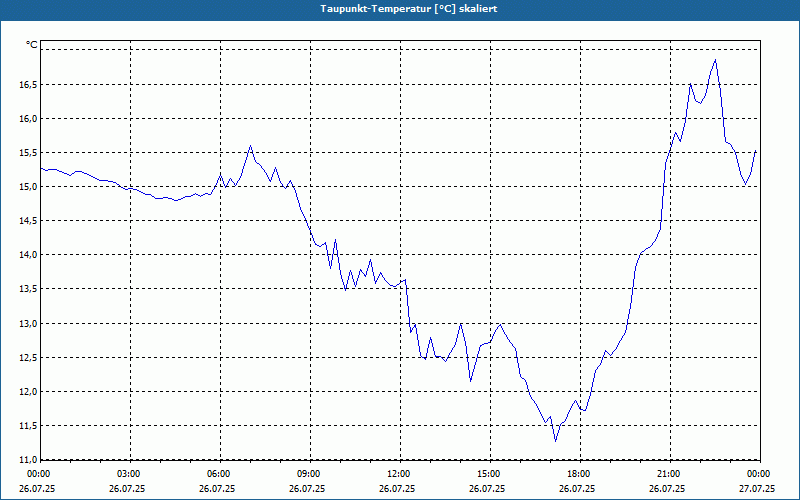Select the 15,0 y-axis label
Screen dimensions: 800x500
29,187
